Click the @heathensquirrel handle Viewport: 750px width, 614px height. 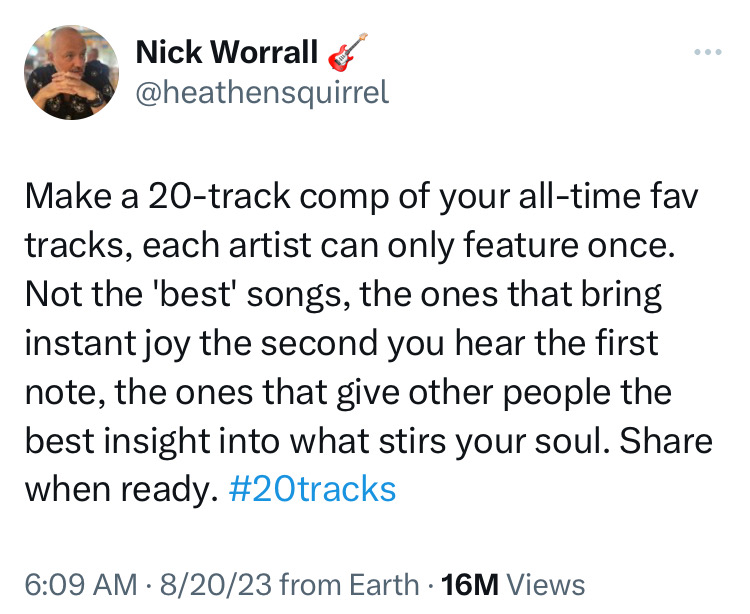(260, 92)
